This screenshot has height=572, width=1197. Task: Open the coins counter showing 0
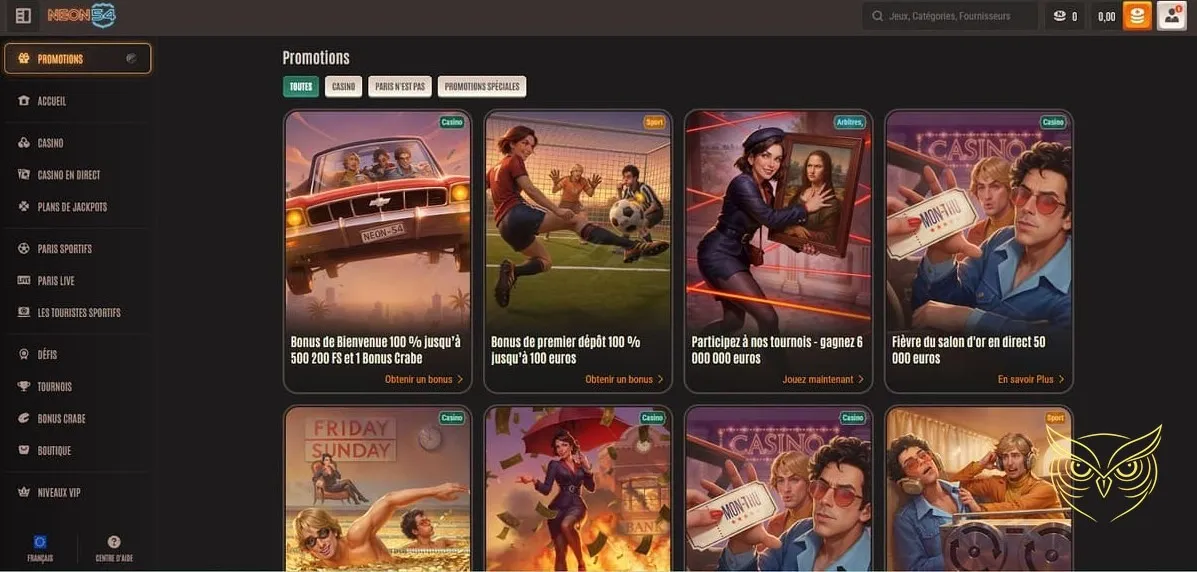click(x=1065, y=16)
